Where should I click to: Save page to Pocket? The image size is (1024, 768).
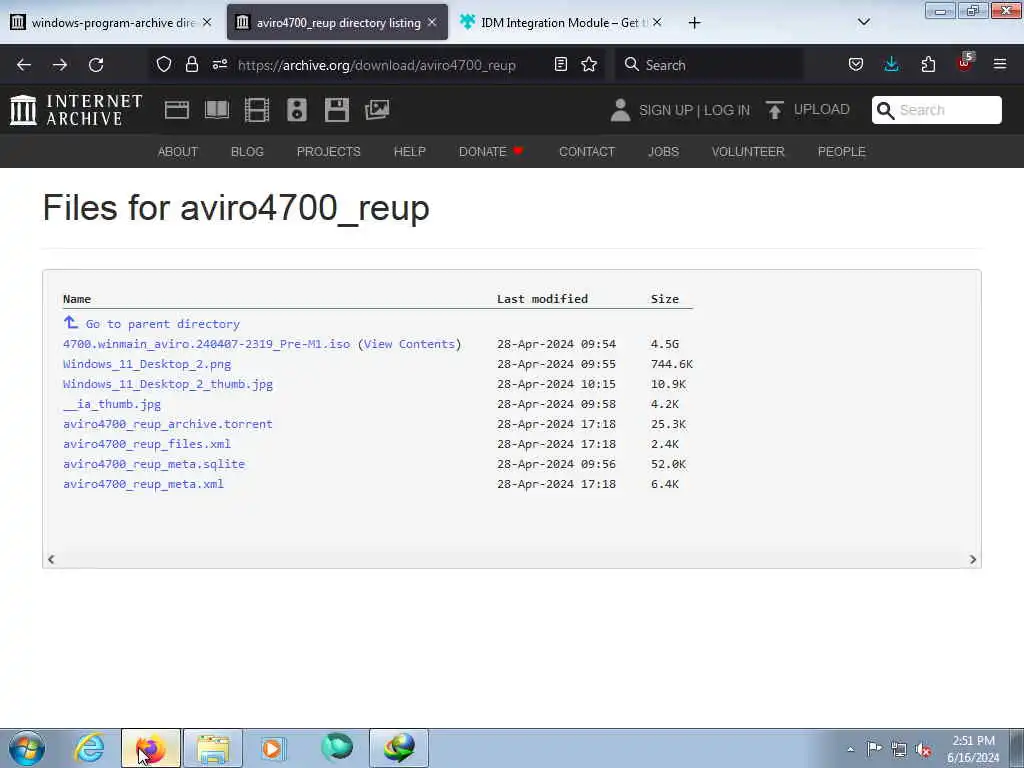click(856, 65)
